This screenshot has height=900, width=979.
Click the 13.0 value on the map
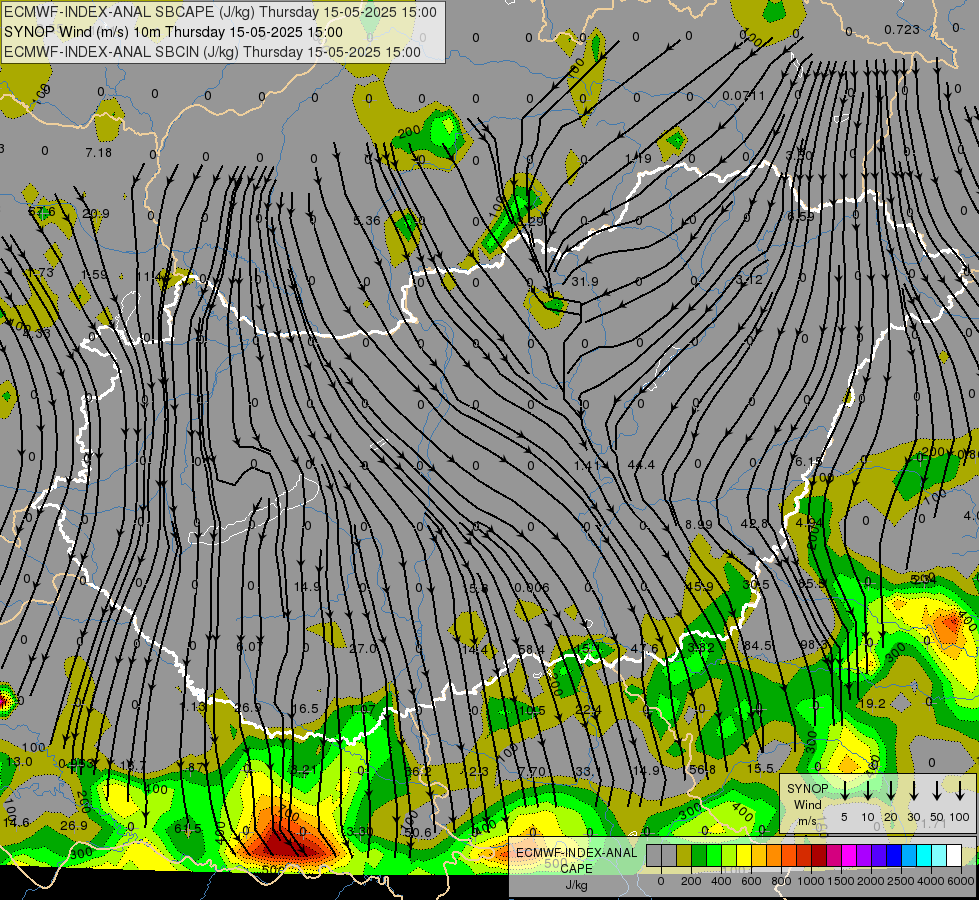(x=19, y=761)
